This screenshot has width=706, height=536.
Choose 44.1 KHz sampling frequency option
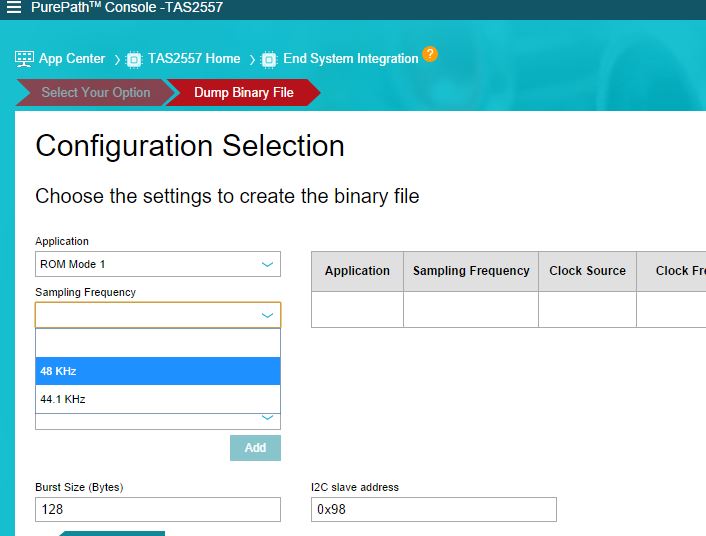click(x=158, y=399)
